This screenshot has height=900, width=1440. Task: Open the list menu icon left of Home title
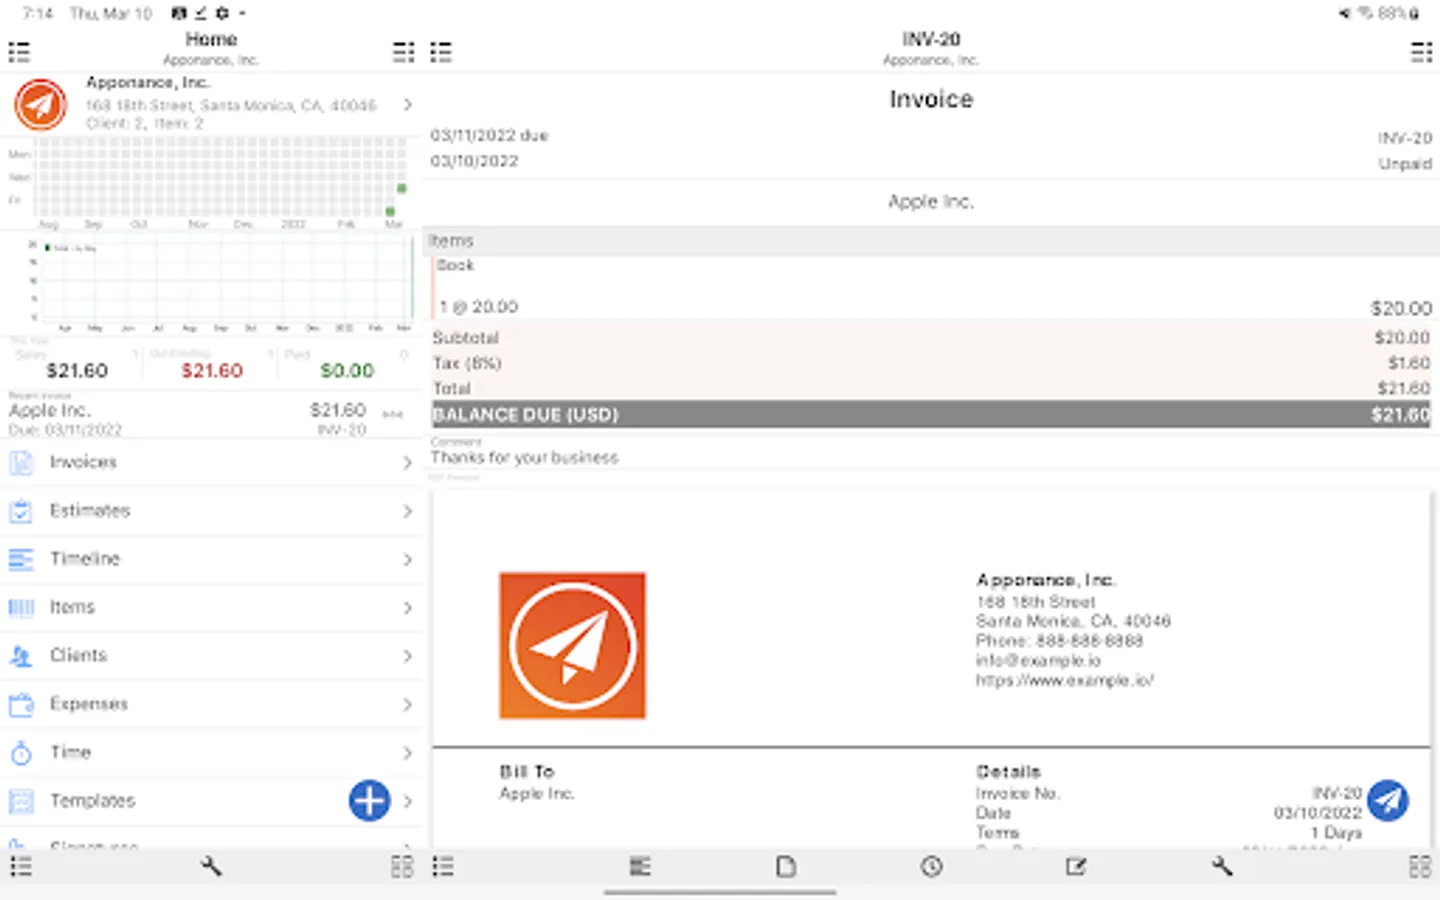(x=19, y=52)
